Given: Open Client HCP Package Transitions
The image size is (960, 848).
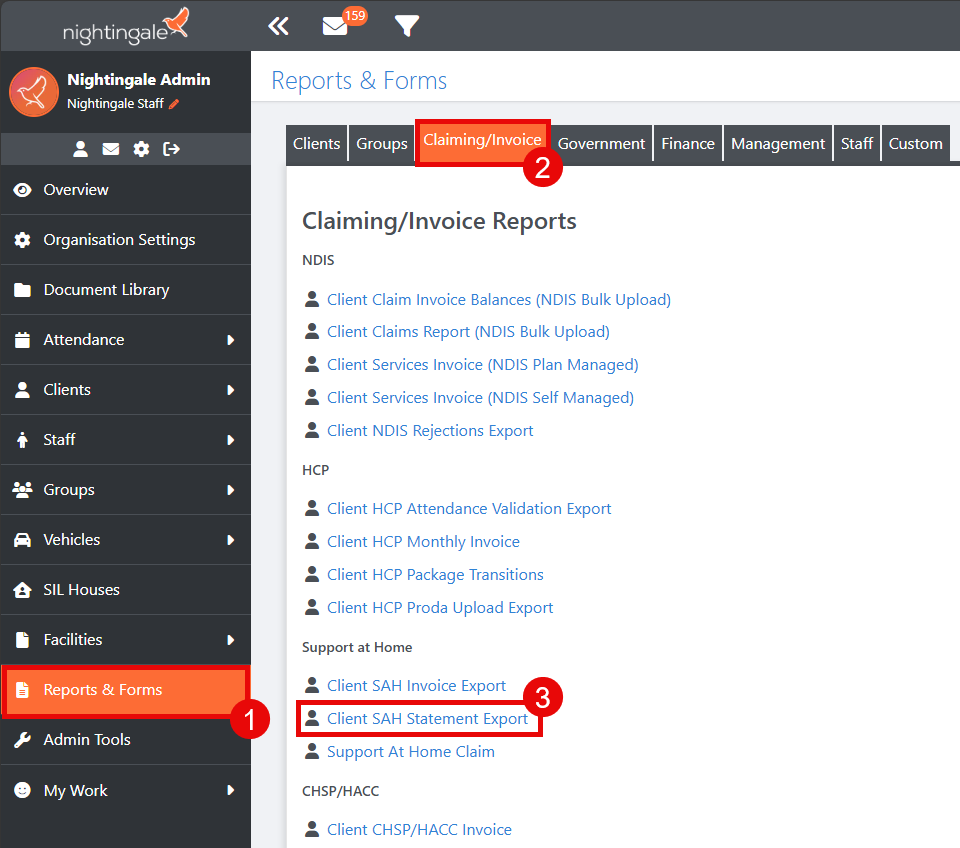Looking at the screenshot, I should click(x=435, y=575).
